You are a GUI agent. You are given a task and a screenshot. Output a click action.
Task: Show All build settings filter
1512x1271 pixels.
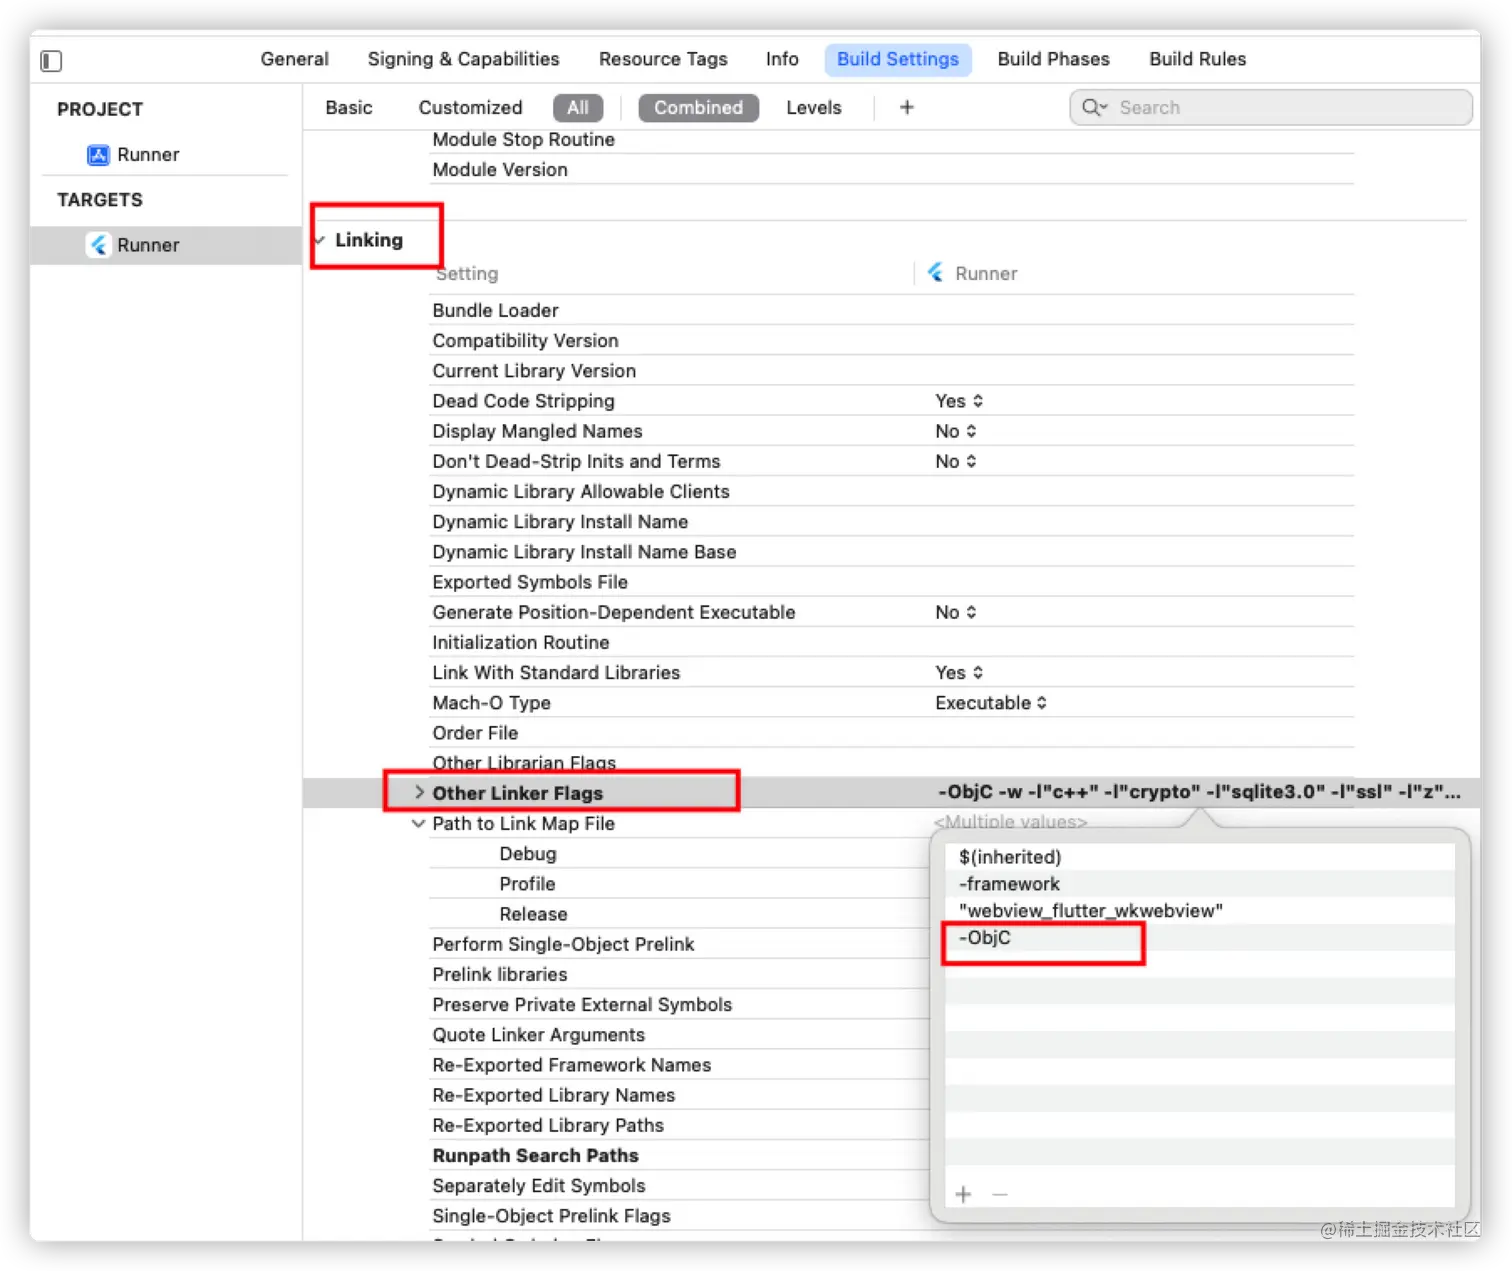(x=578, y=107)
